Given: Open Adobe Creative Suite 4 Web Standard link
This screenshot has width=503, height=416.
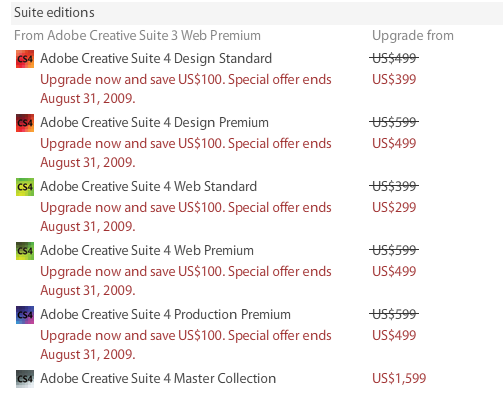Looking at the screenshot, I should [149, 187].
